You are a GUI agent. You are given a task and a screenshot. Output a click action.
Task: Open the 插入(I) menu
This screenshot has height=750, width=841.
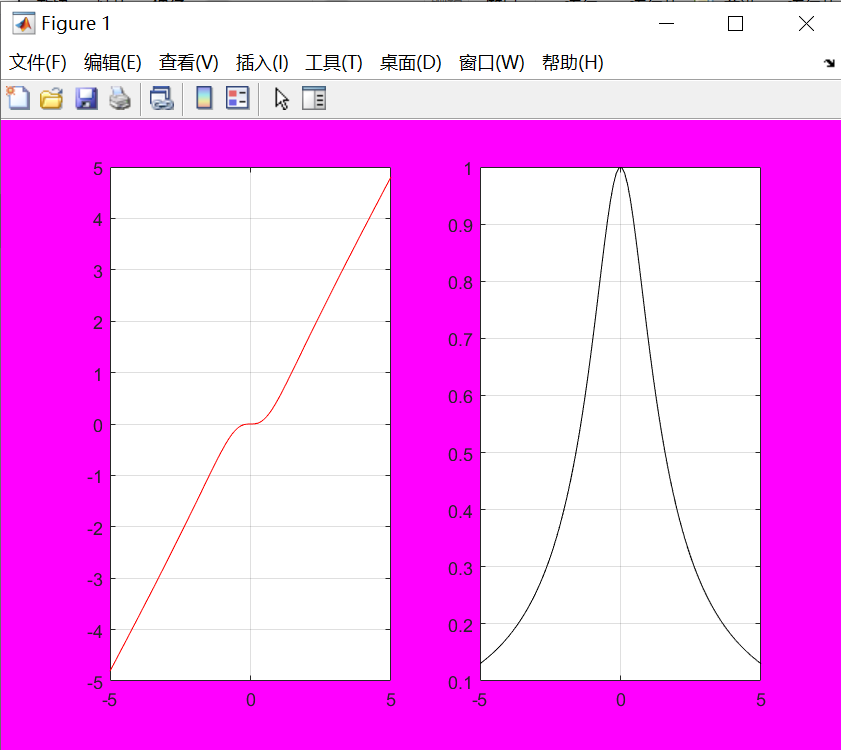pyautogui.click(x=261, y=62)
